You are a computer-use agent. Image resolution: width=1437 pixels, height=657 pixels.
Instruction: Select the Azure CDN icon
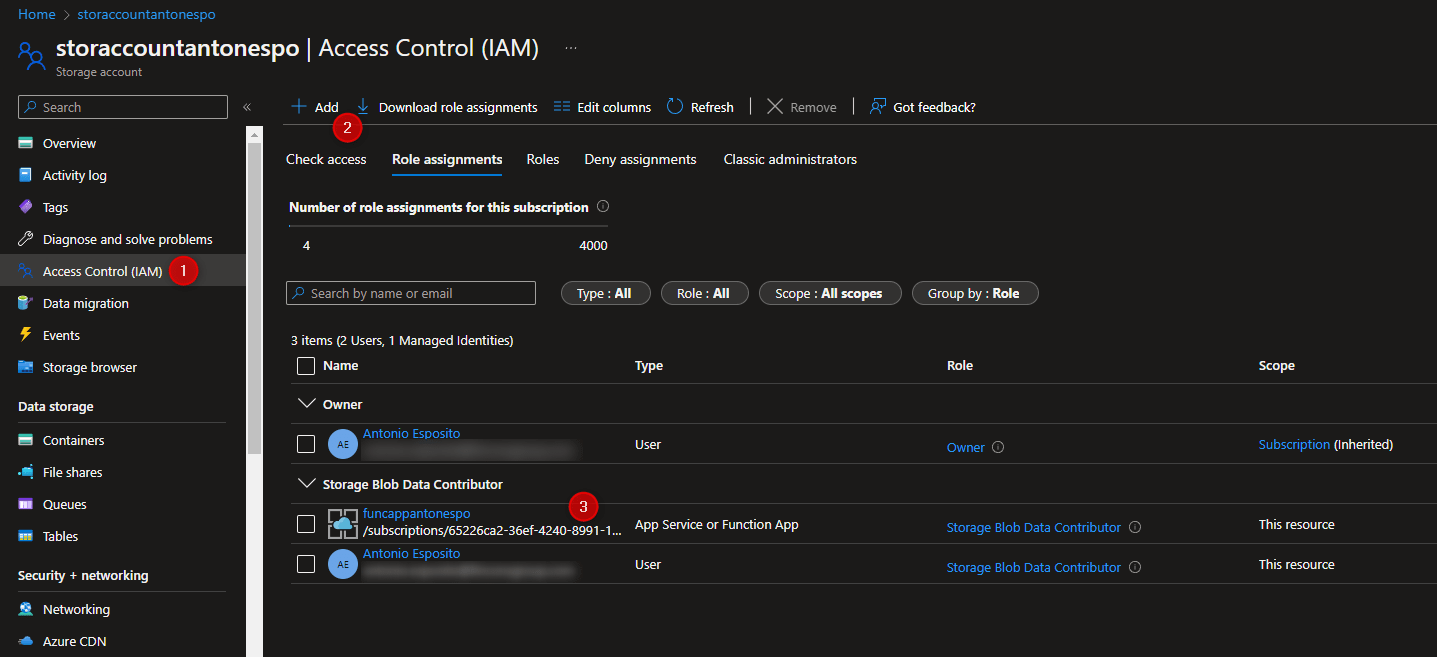(29, 641)
